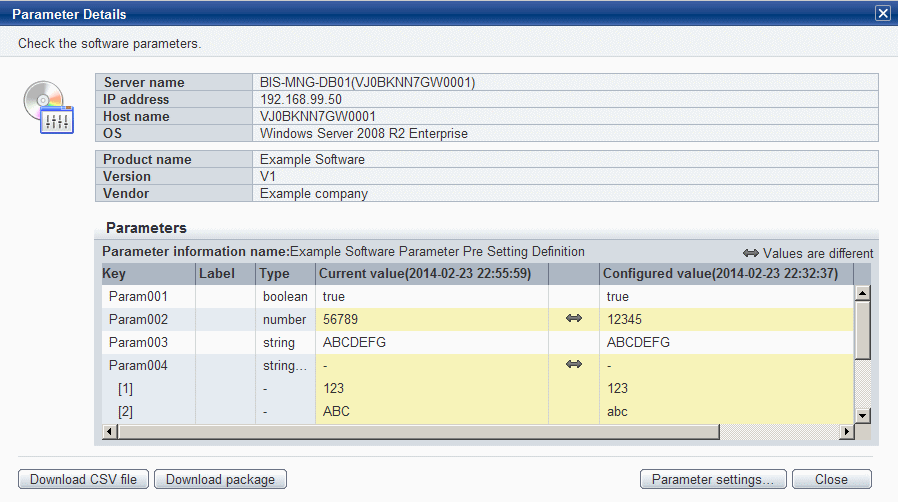Click the Parameter information name text
This screenshot has width=898, height=502.
[x=343, y=251]
